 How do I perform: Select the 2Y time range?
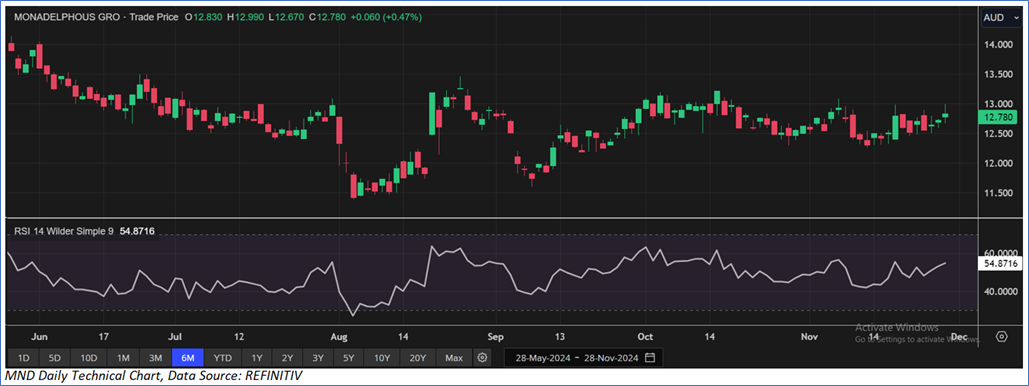287,358
